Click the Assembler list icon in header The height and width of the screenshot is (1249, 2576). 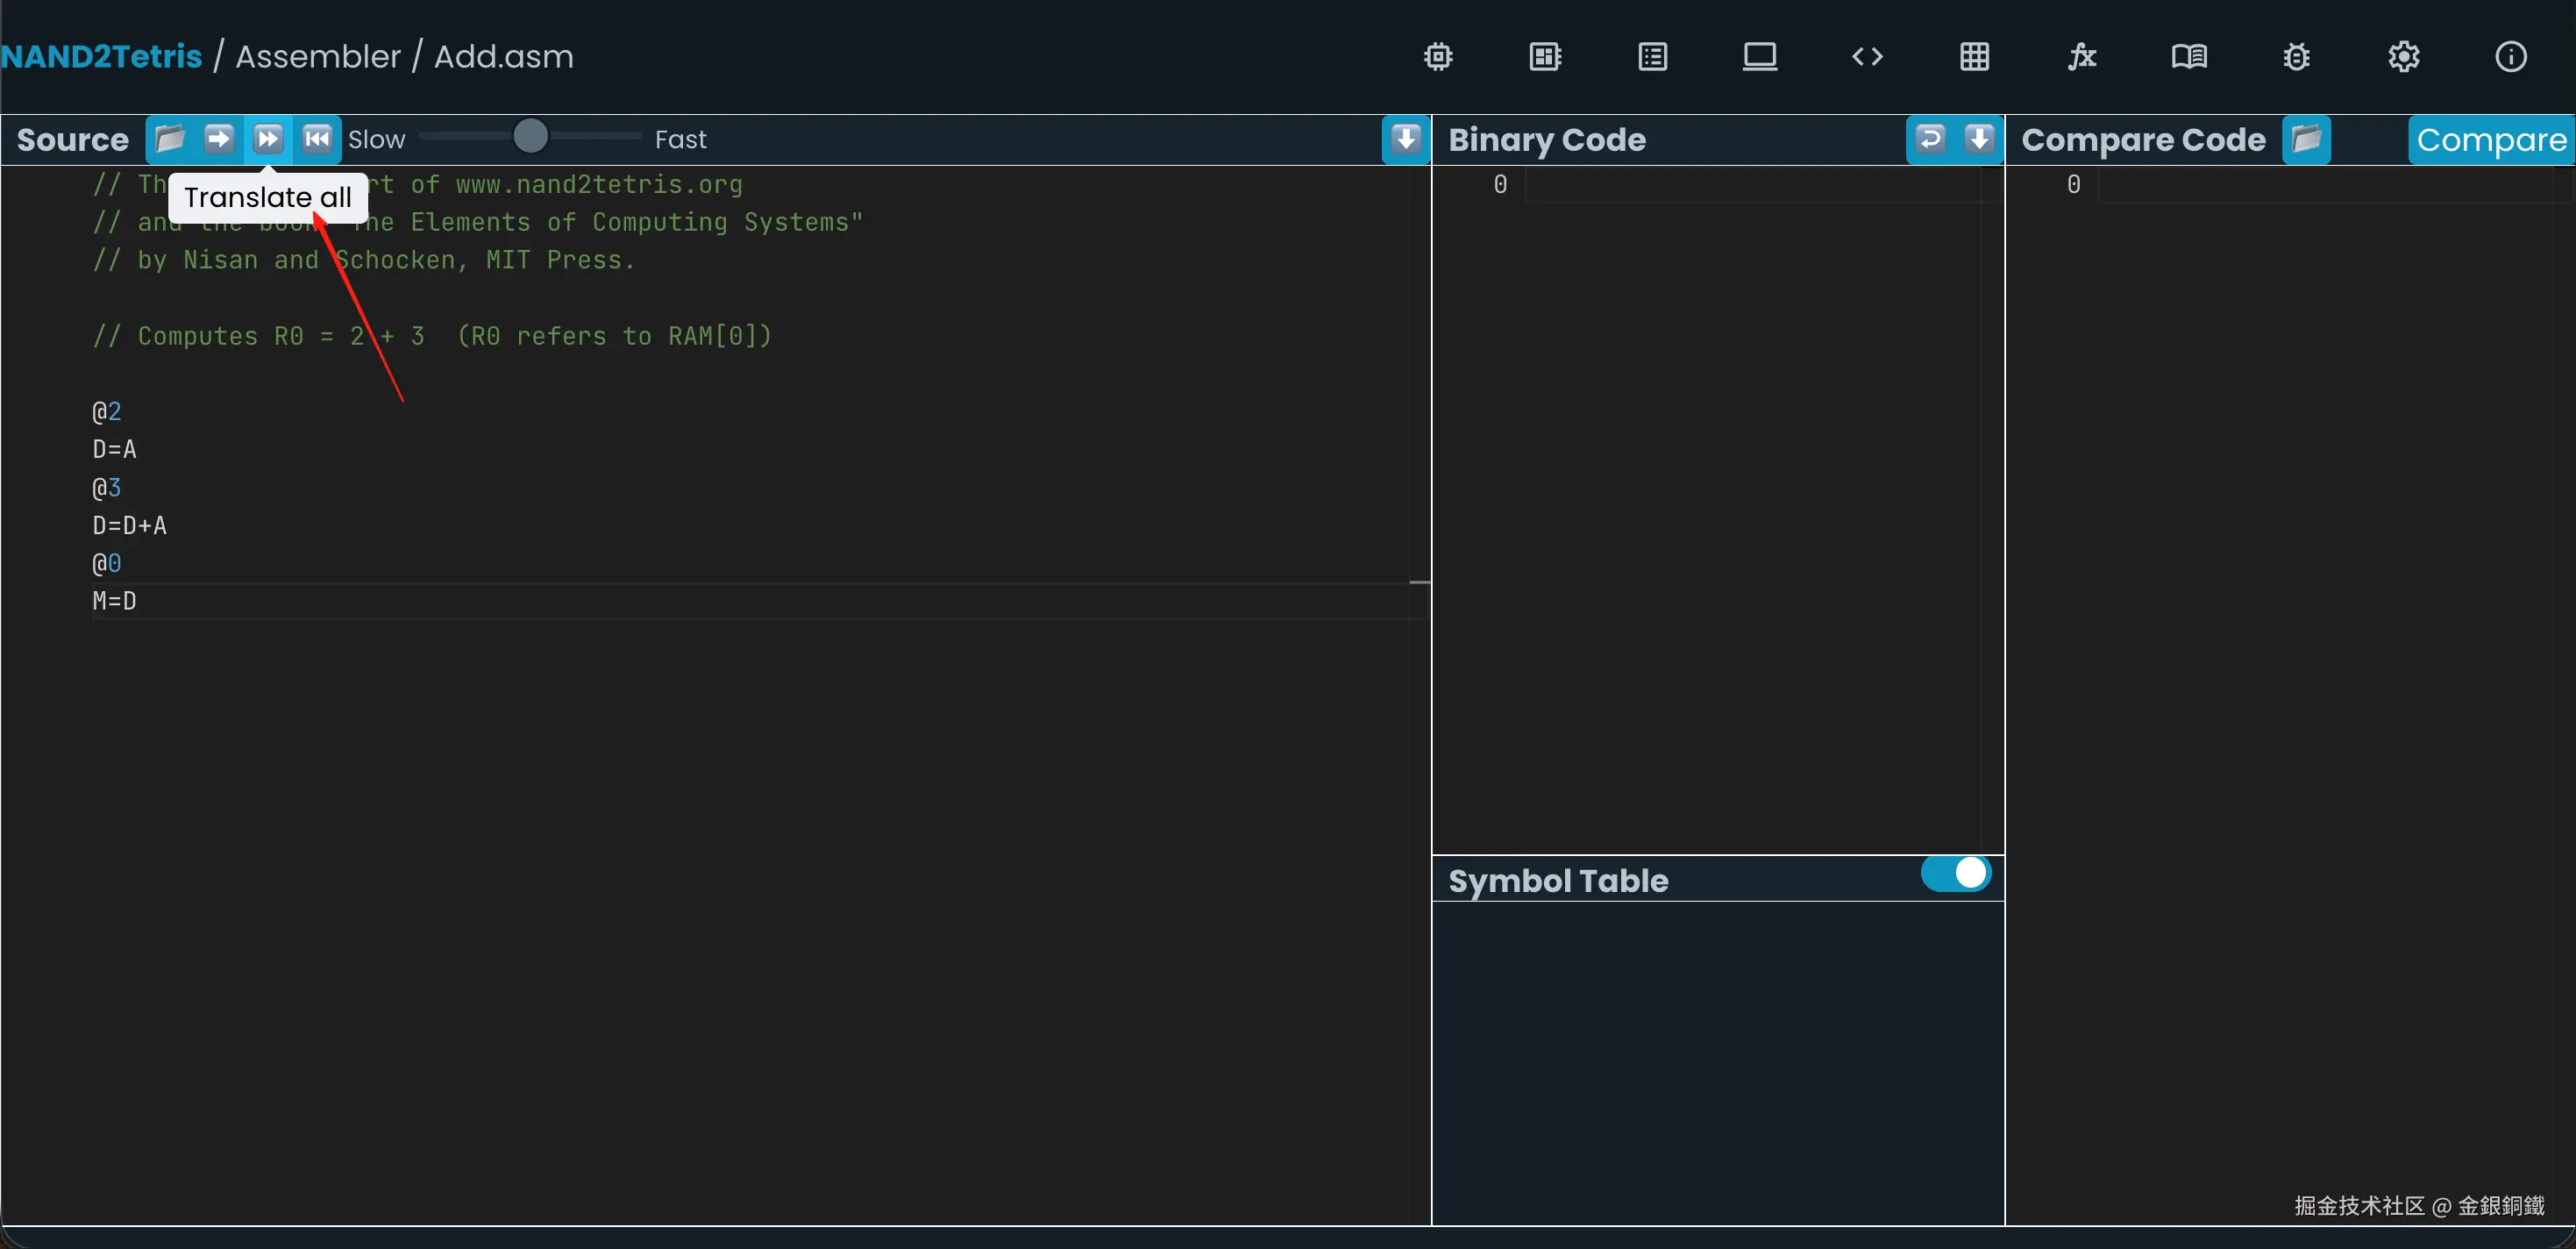1652,56
